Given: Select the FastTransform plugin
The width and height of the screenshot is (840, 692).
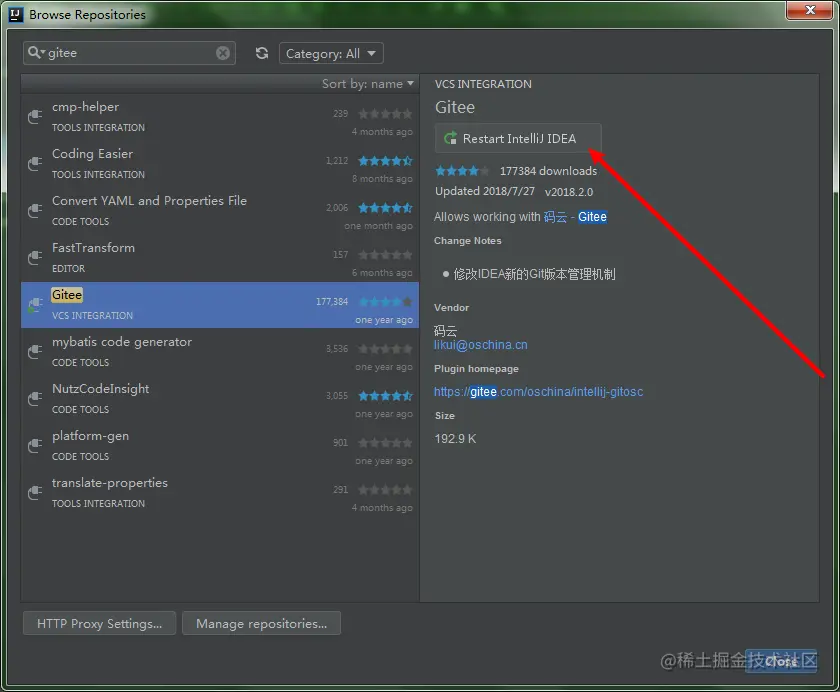Looking at the screenshot, I should point(220,258).
